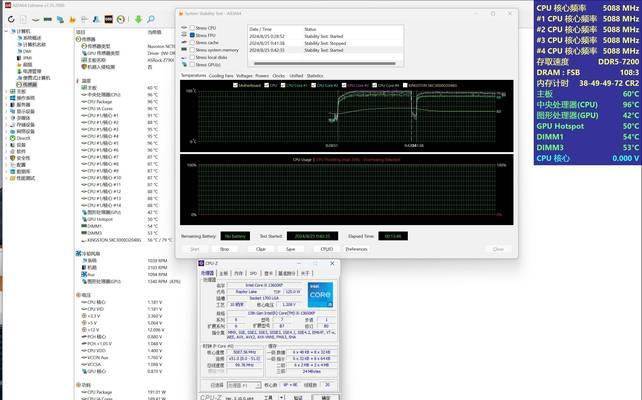Expand the 显示设备 tree node
Viewport: 642px width, 400px height.
[6, 111]
